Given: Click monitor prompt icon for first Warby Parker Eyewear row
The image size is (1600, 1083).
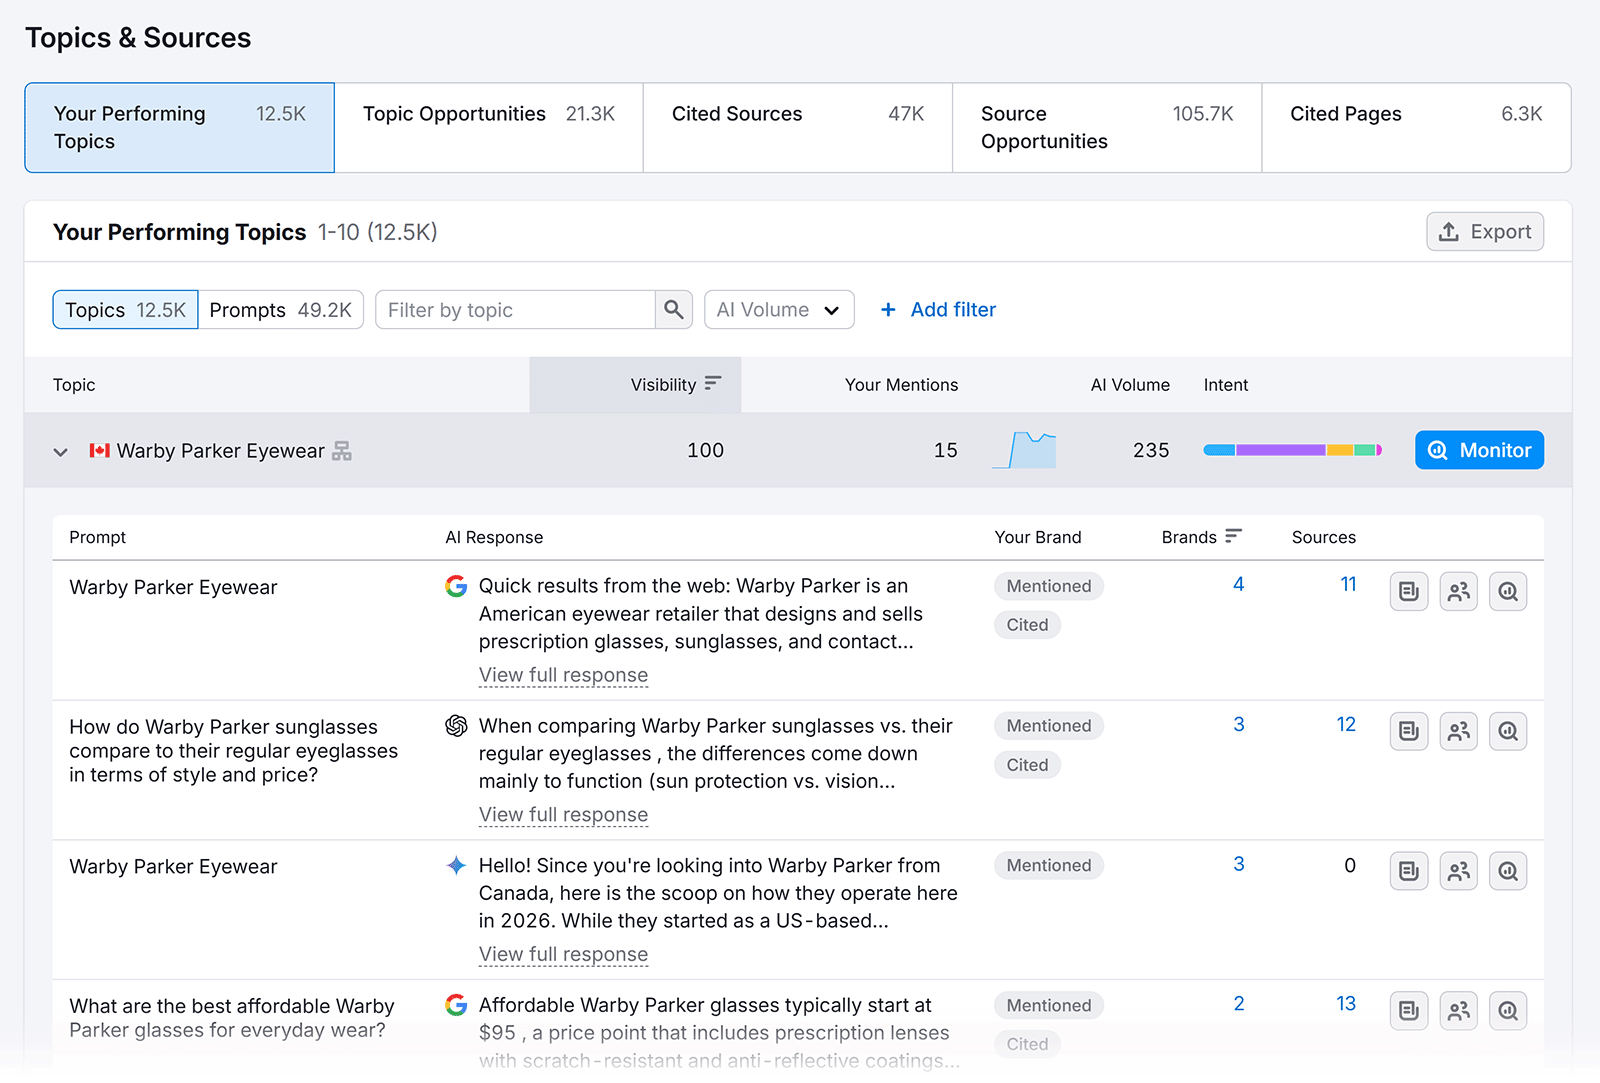Looking at the screenshot, I should 1508,592.
